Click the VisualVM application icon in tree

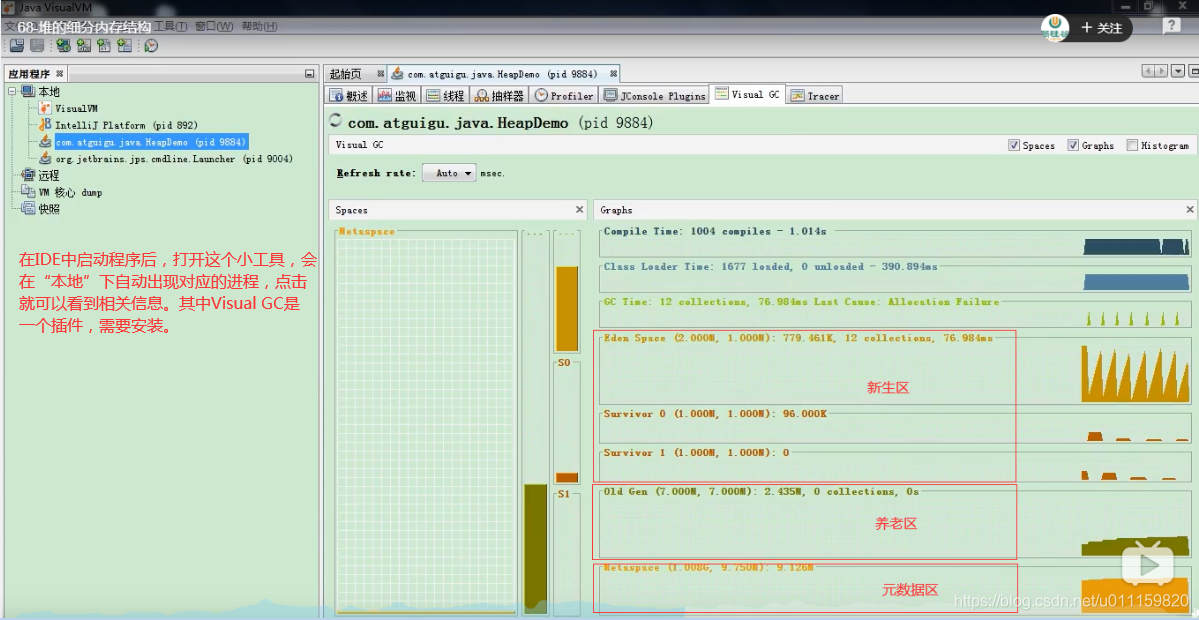45,109
